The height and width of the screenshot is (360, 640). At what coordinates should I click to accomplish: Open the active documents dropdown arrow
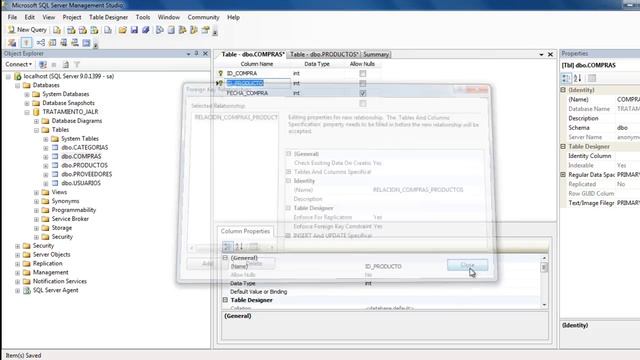tap(541, 54)
